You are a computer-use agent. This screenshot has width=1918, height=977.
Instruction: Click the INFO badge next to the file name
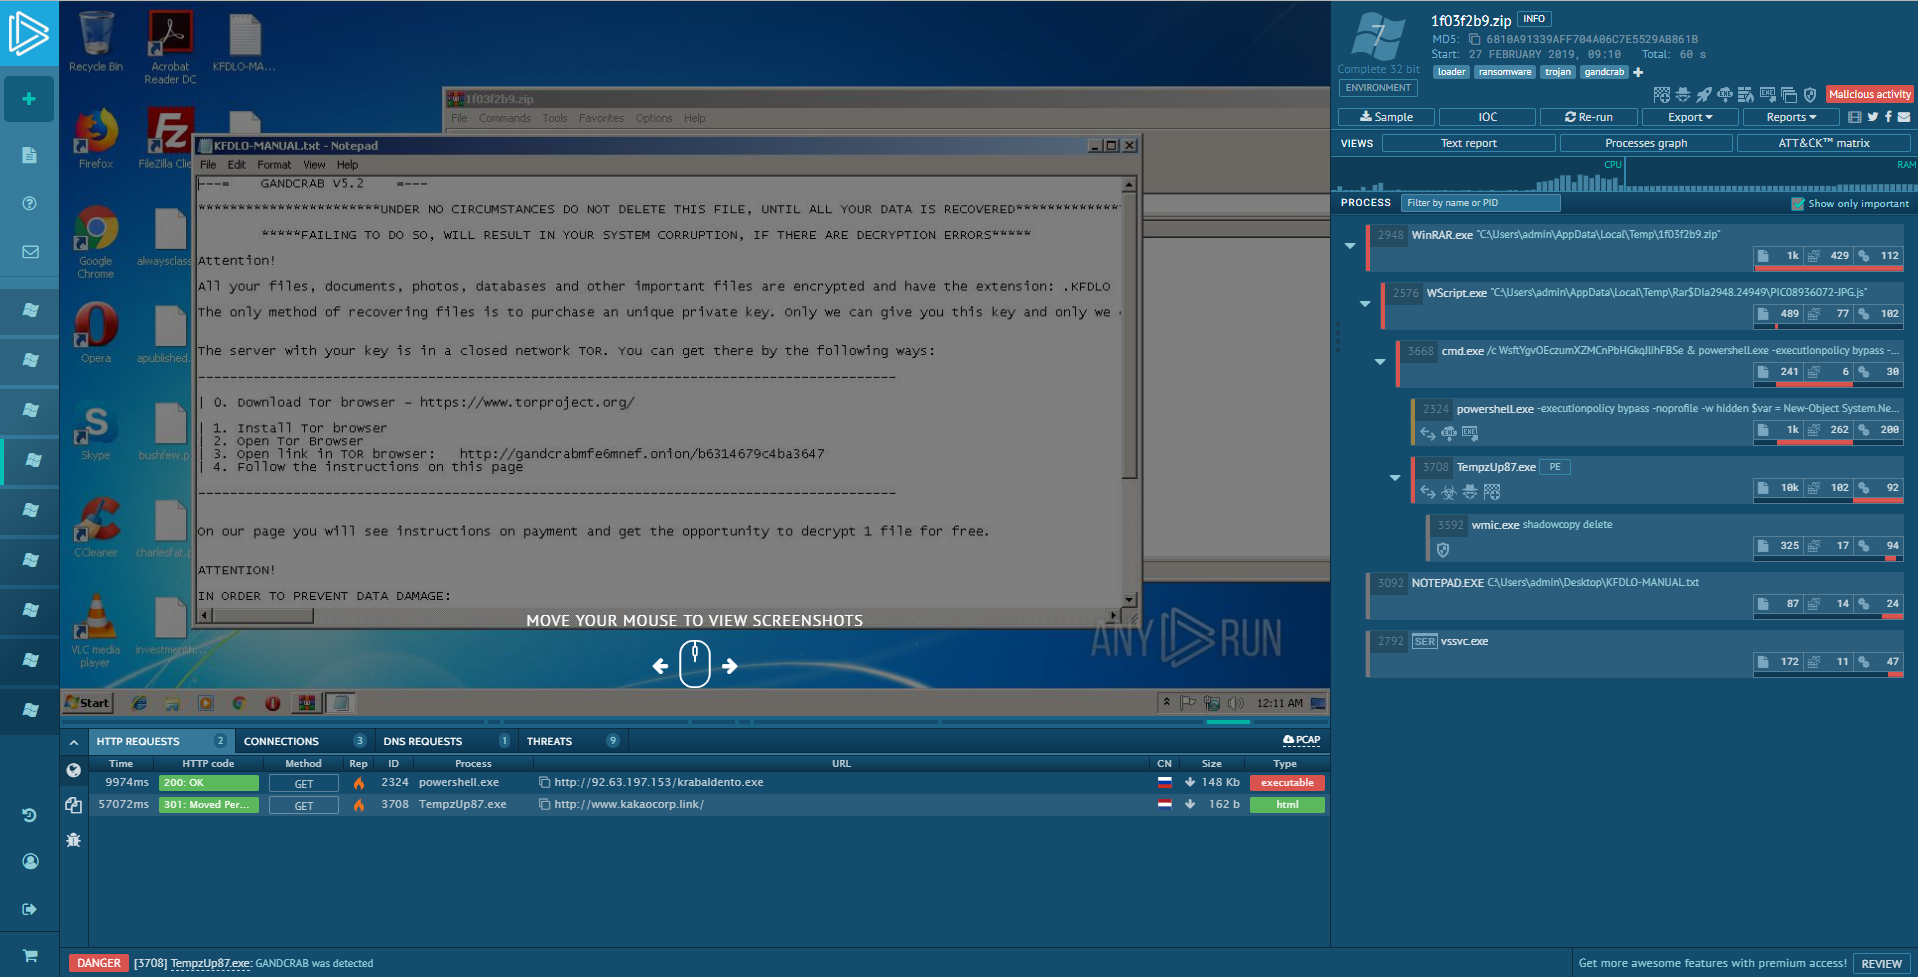pos(1534,19)
